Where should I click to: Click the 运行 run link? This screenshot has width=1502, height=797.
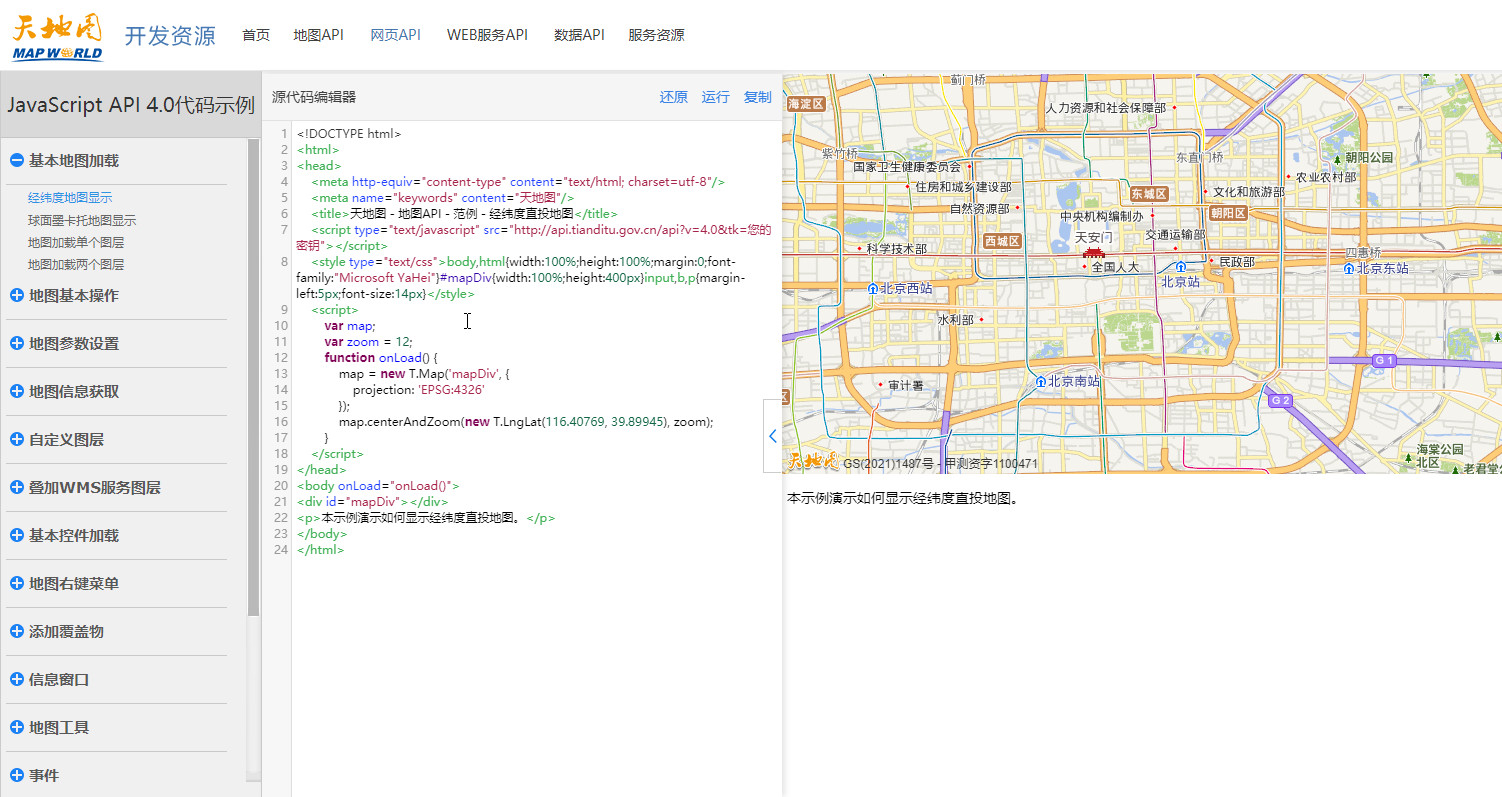click(x=715, y=97)
